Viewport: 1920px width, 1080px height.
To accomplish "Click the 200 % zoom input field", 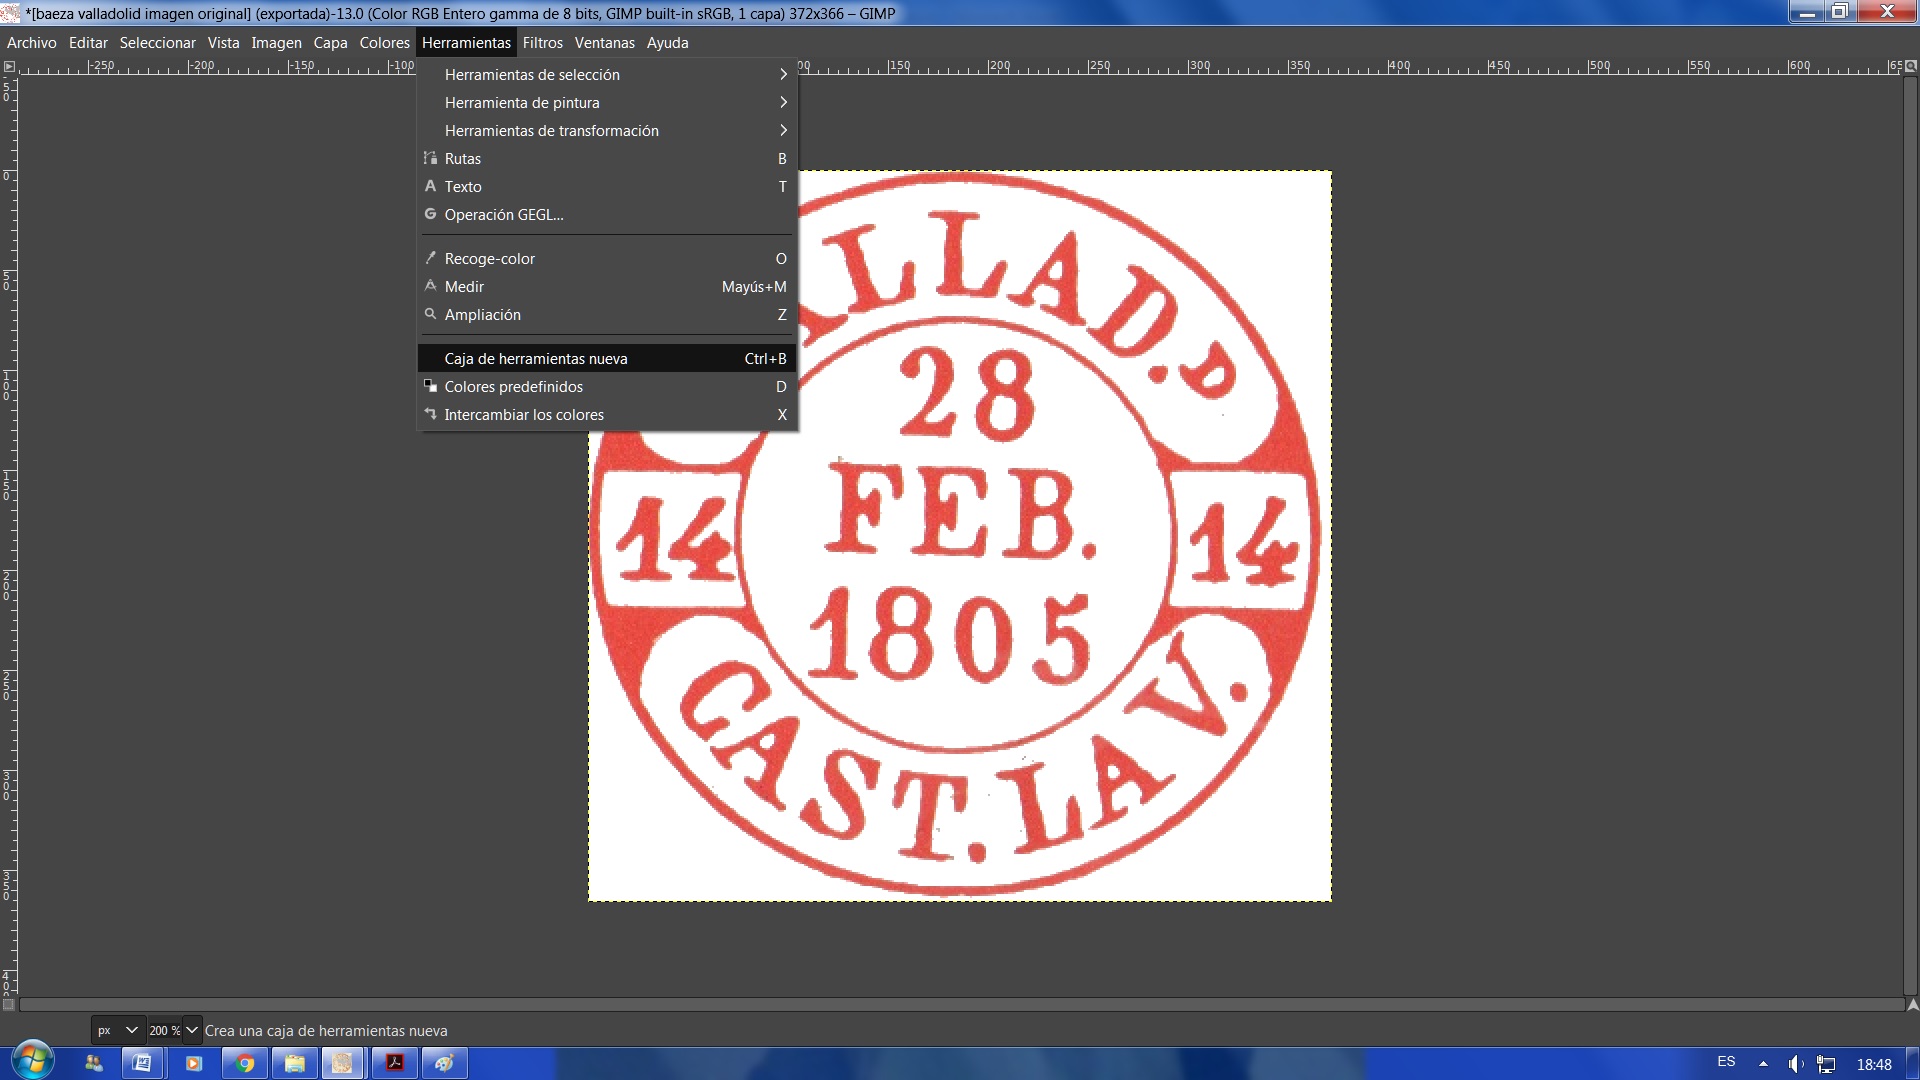I will tap(165, 1030).
